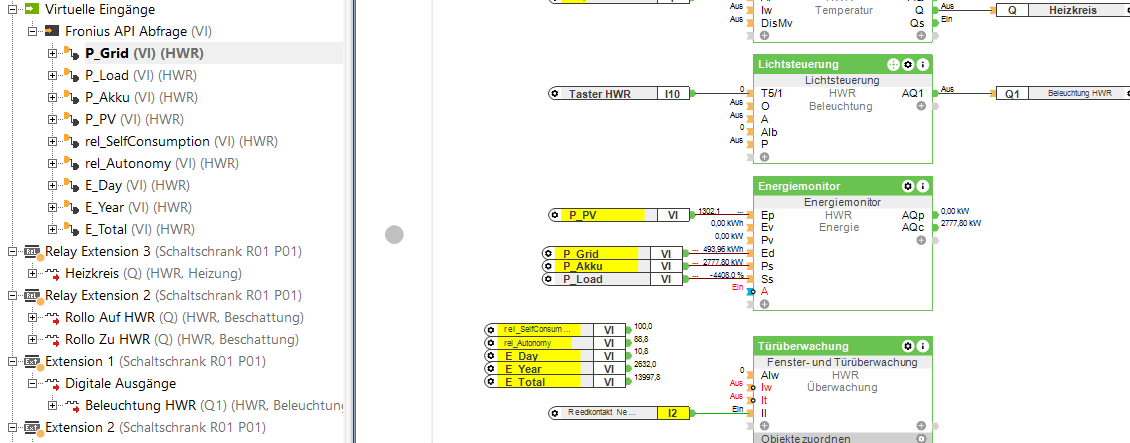The height and width of the screenshot is (443, 1130).
Task: Expand Heizkreis tree node
Action: (32, 274)
